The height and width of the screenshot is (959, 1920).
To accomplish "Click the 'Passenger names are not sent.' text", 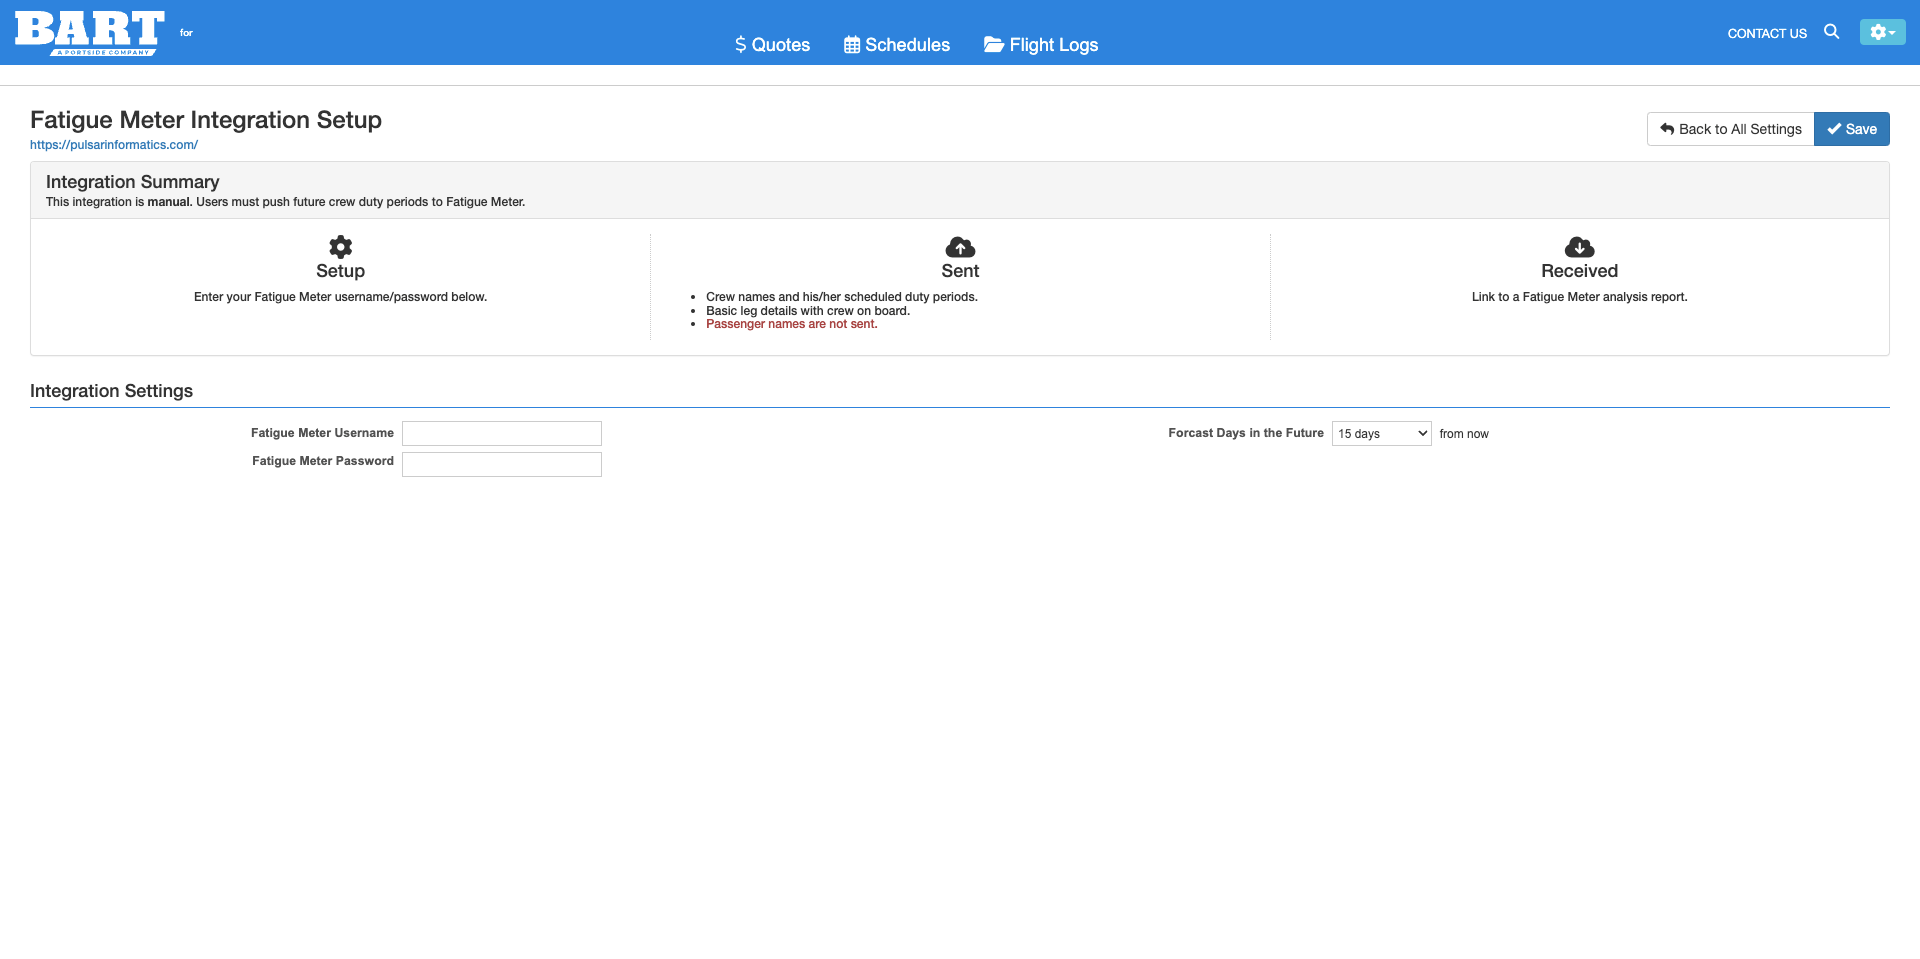I will point(792,324).
